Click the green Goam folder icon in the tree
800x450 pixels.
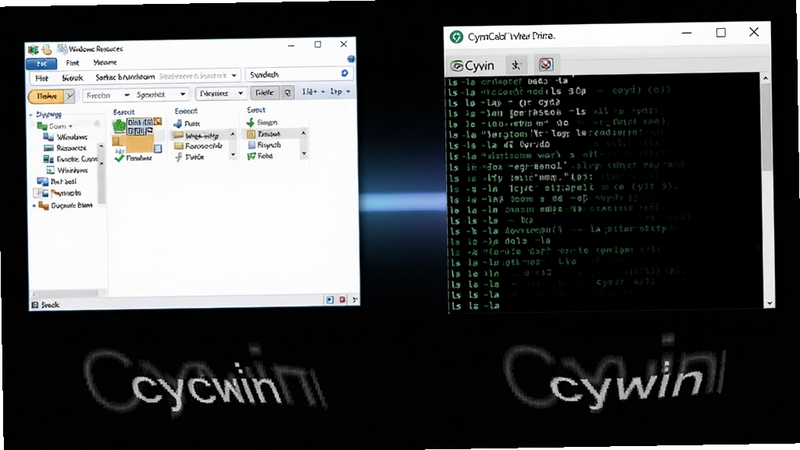42,126
